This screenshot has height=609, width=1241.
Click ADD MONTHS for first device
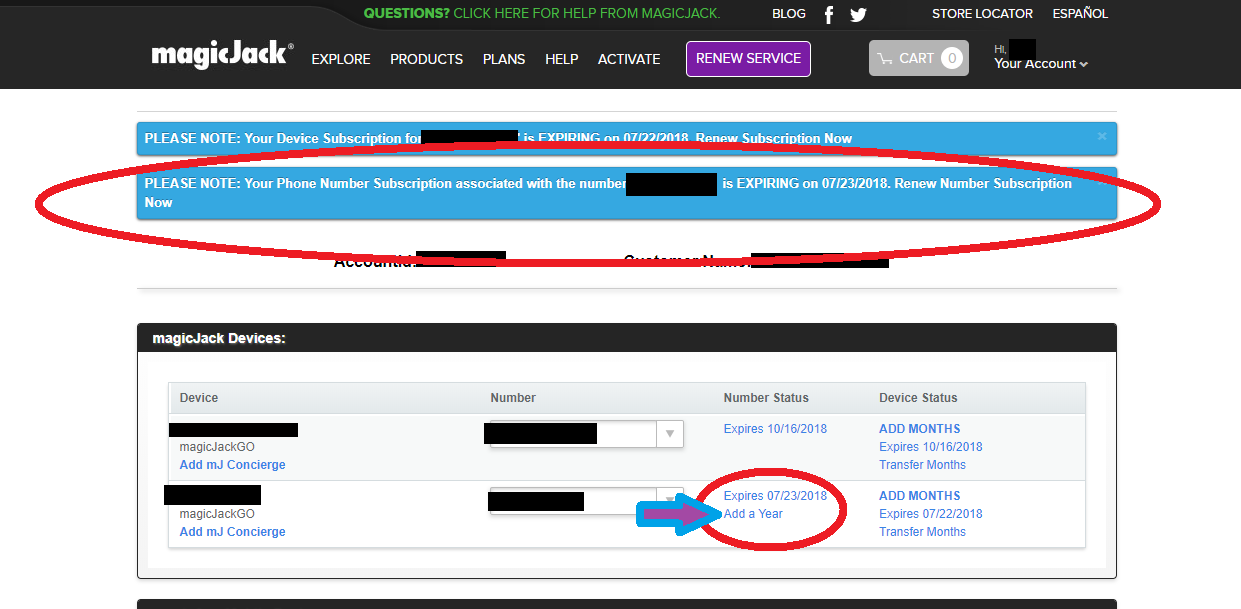[919, 428]
